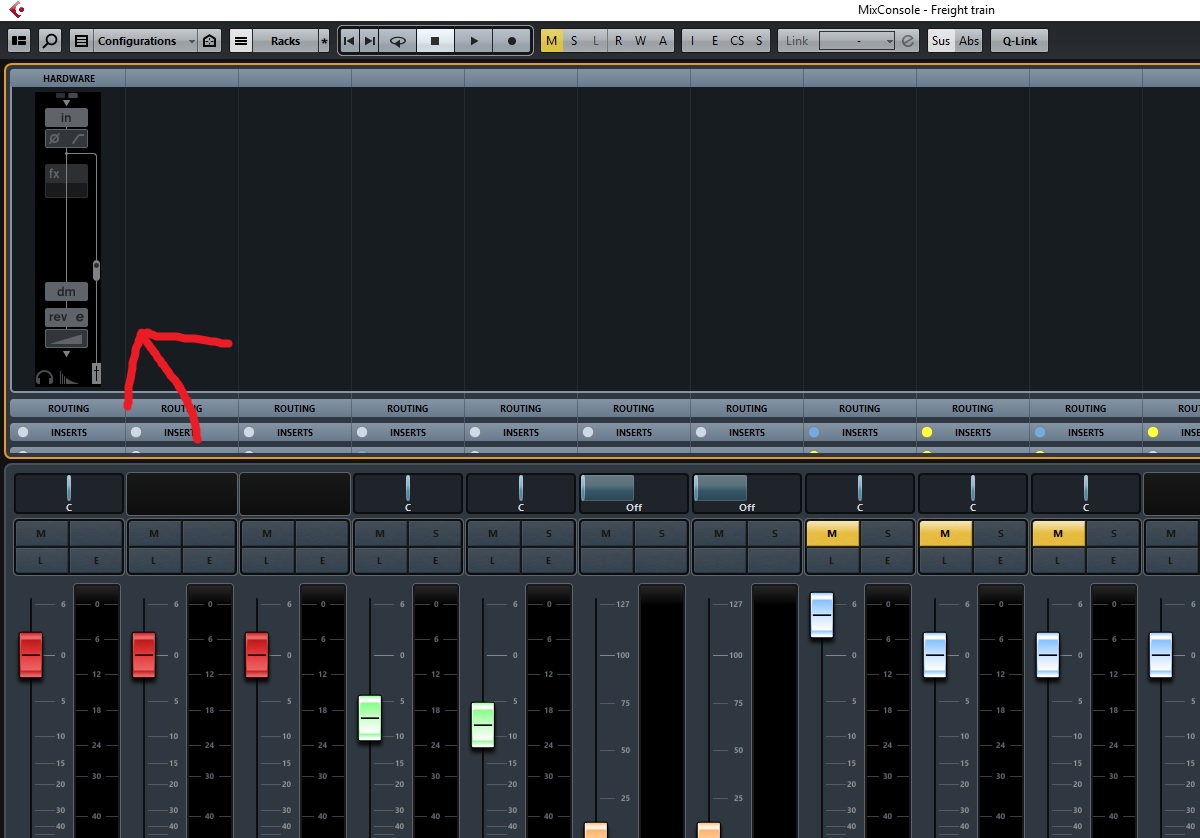Open the link group dropdown field
The width and height of the screenshot is (1200, 838).
pos(857,41)
